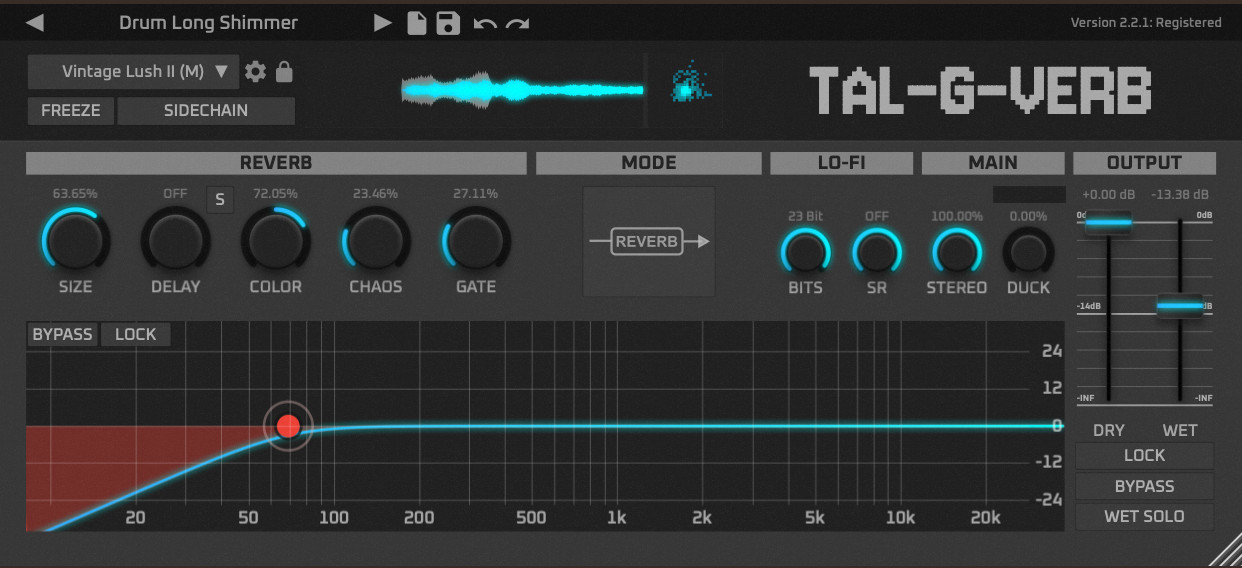Viewport: 1242px width, 568px height.
Task: Click the REVERB section header
Action: [276, 163]
